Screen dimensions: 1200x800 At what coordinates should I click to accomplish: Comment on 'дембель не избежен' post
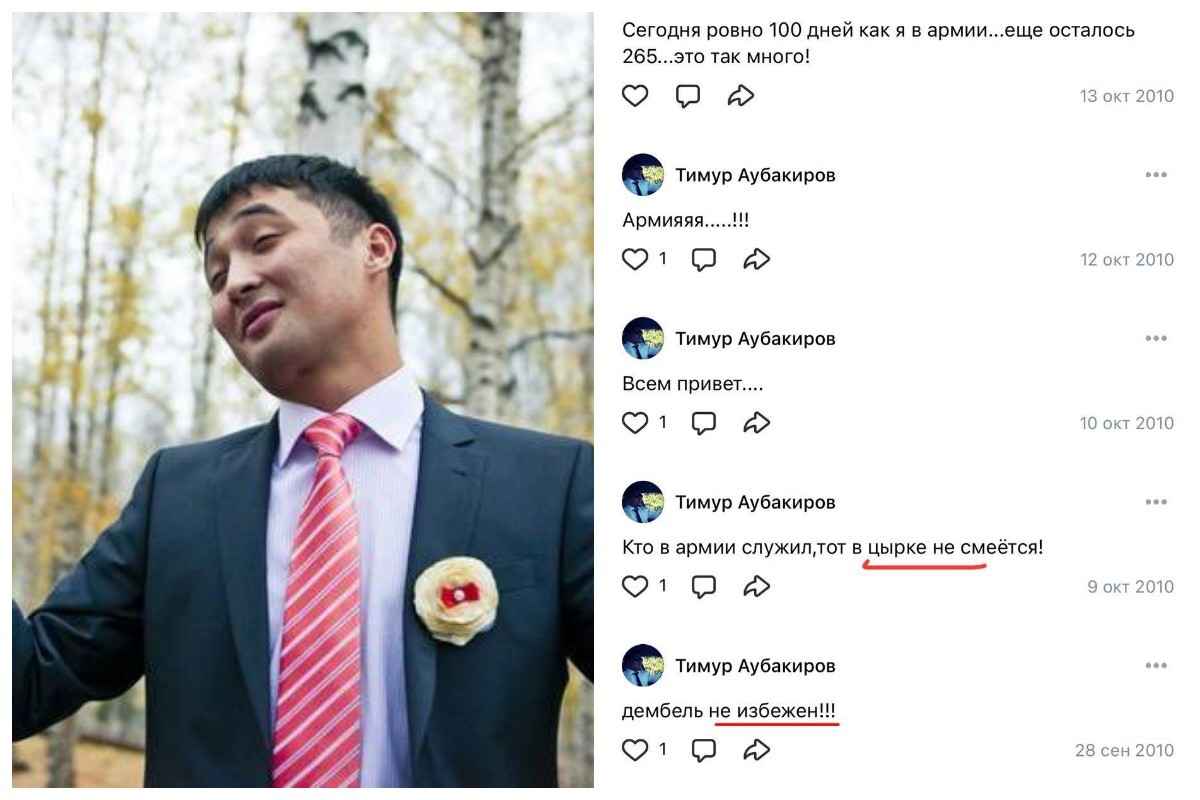pyautogui.click(x=704, y=749)
